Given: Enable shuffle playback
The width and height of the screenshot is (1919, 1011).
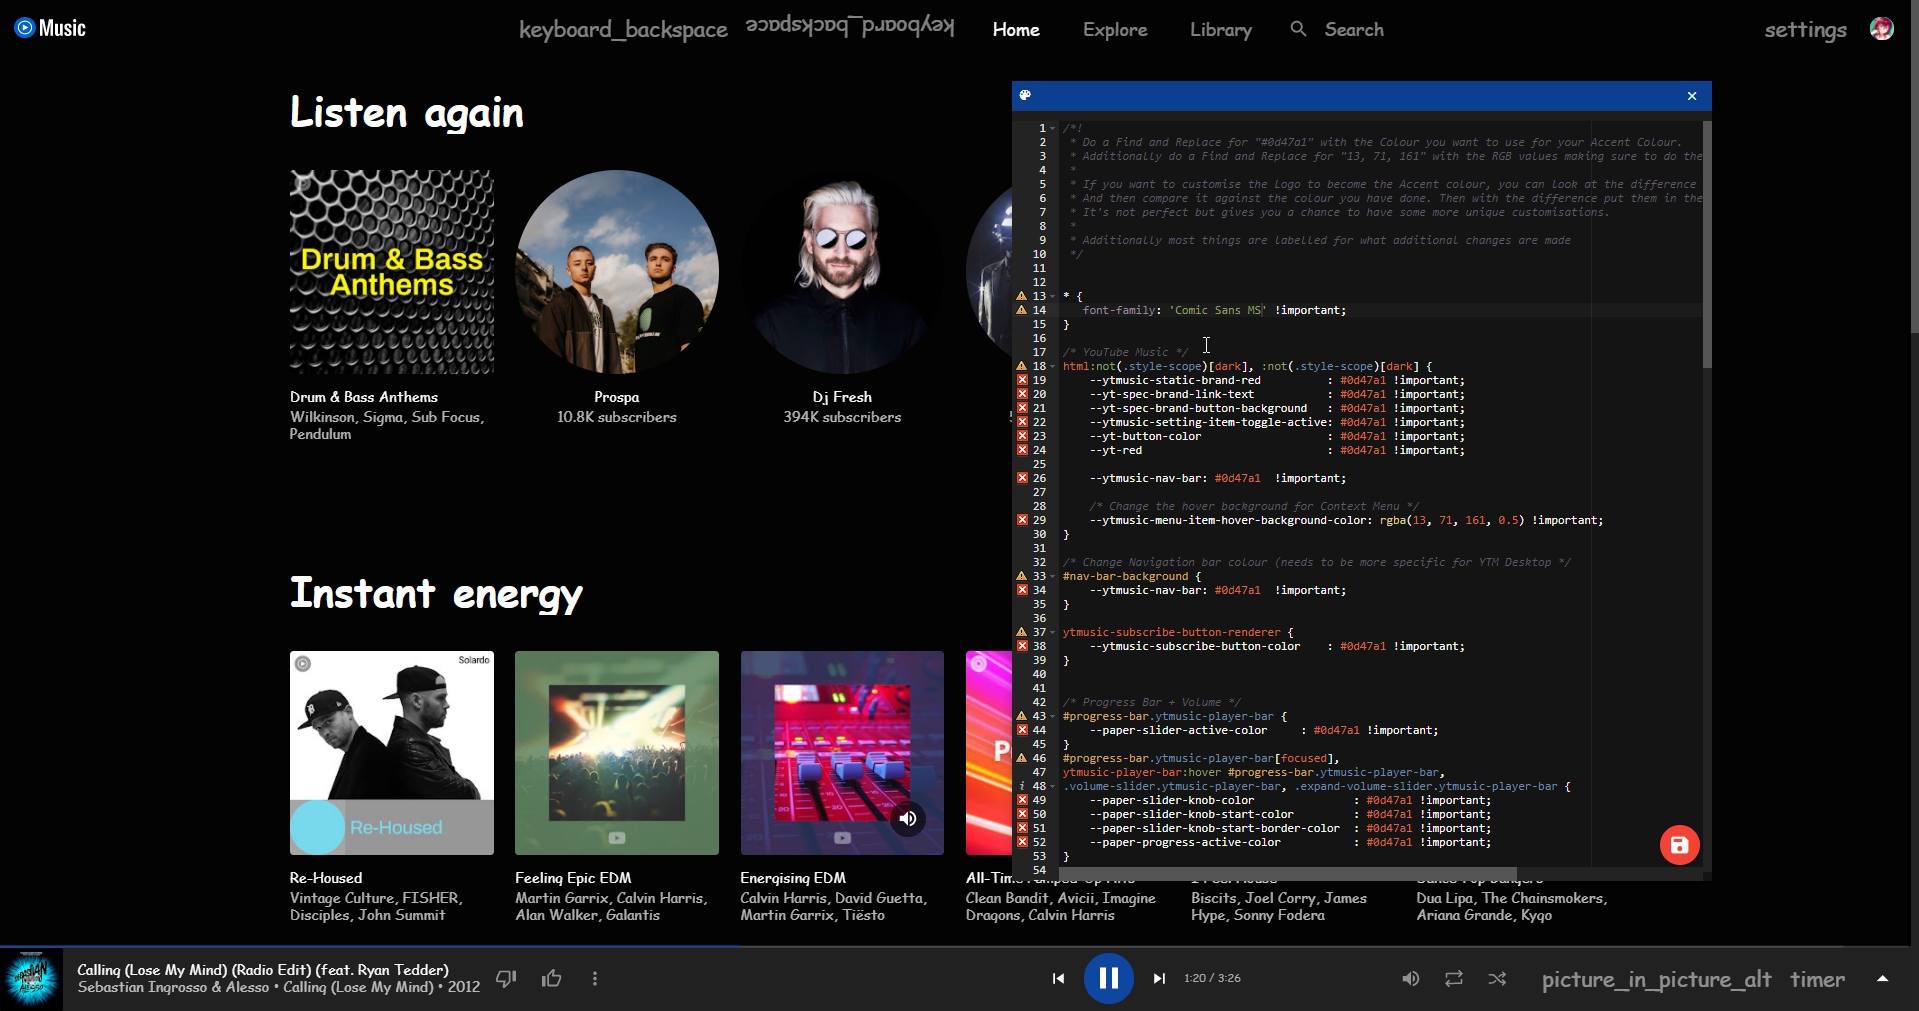Looking at the screenshot, I should [x=1497, y=978].
